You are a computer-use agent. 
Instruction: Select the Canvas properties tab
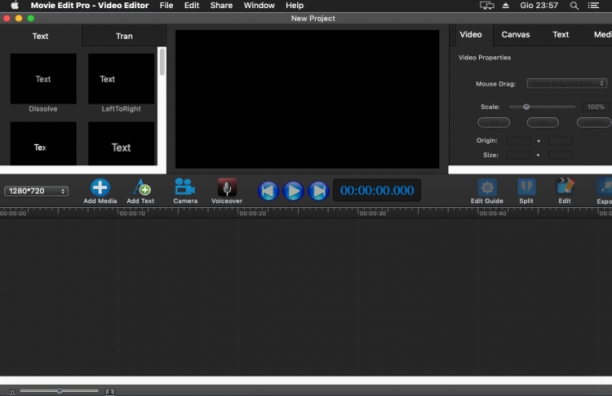click(516, 35)
